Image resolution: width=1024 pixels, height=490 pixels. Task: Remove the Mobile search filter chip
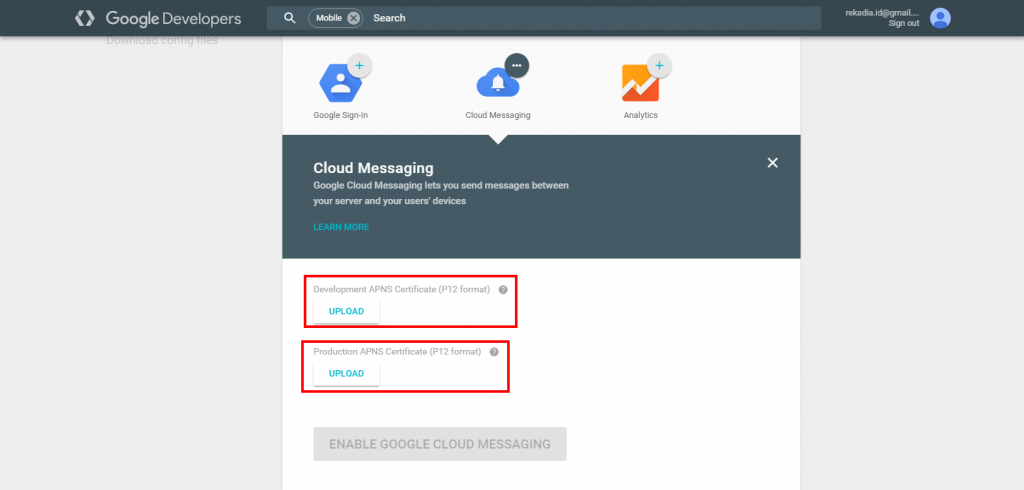[x=353, y=18]
